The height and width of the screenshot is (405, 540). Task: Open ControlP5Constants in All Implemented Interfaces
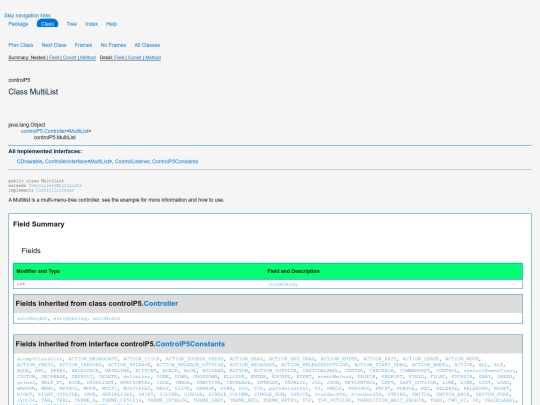pyautogui.click(x=175, y=162)
